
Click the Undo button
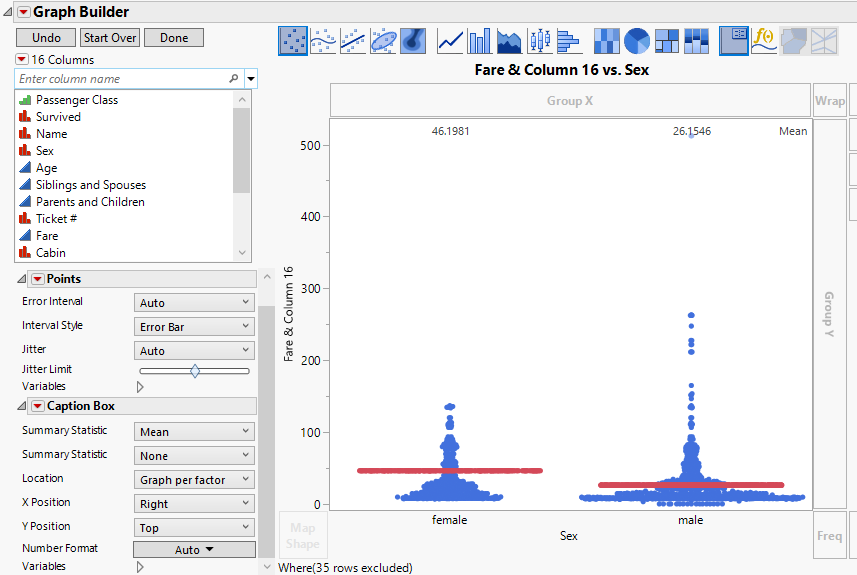(x=46, y=38)
